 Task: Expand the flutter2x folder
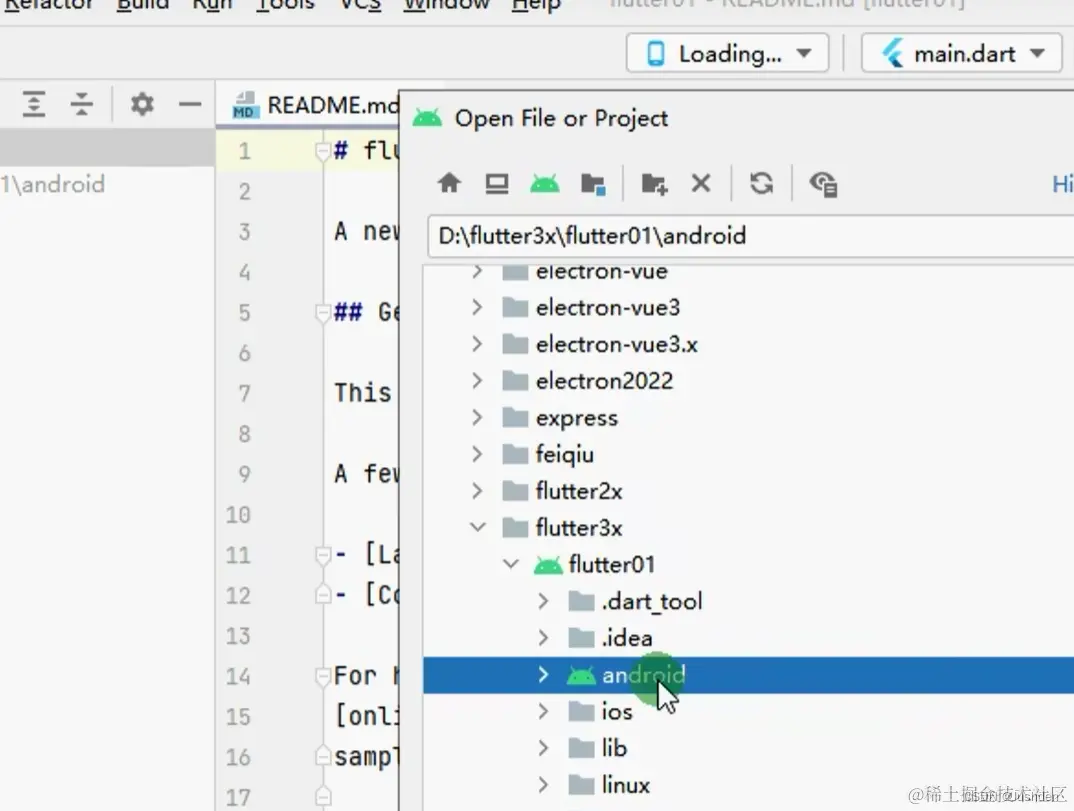point(477,491)
